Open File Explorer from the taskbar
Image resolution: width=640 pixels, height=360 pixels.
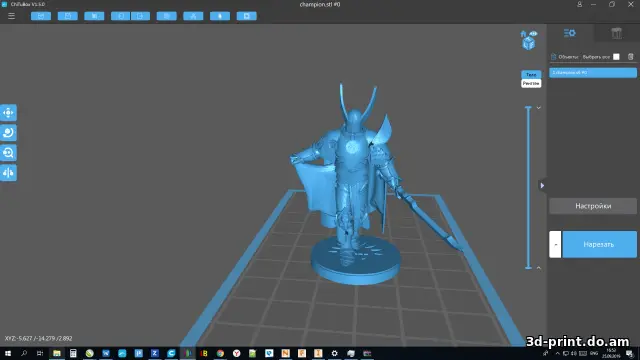[x=57, y=353]
